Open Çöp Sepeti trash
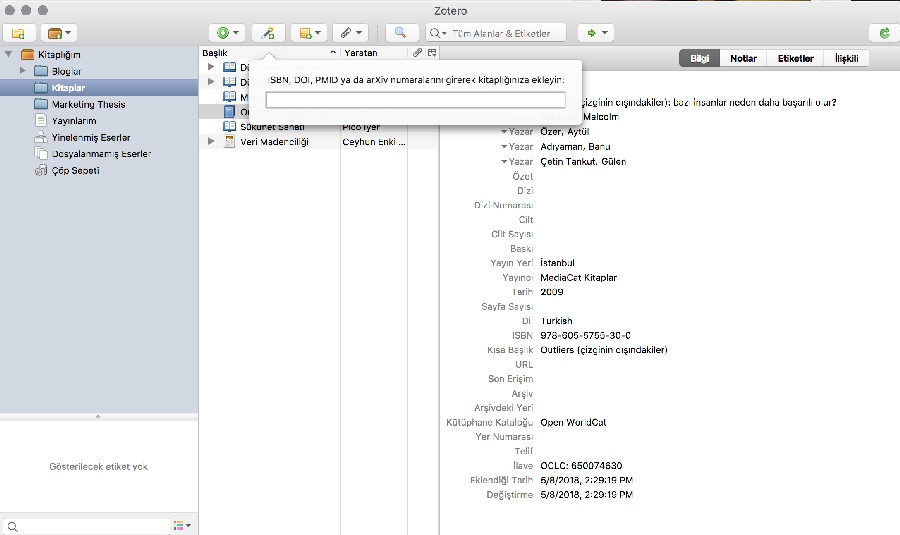The height and width of the screenshot is (535, 900). [75, 170]
